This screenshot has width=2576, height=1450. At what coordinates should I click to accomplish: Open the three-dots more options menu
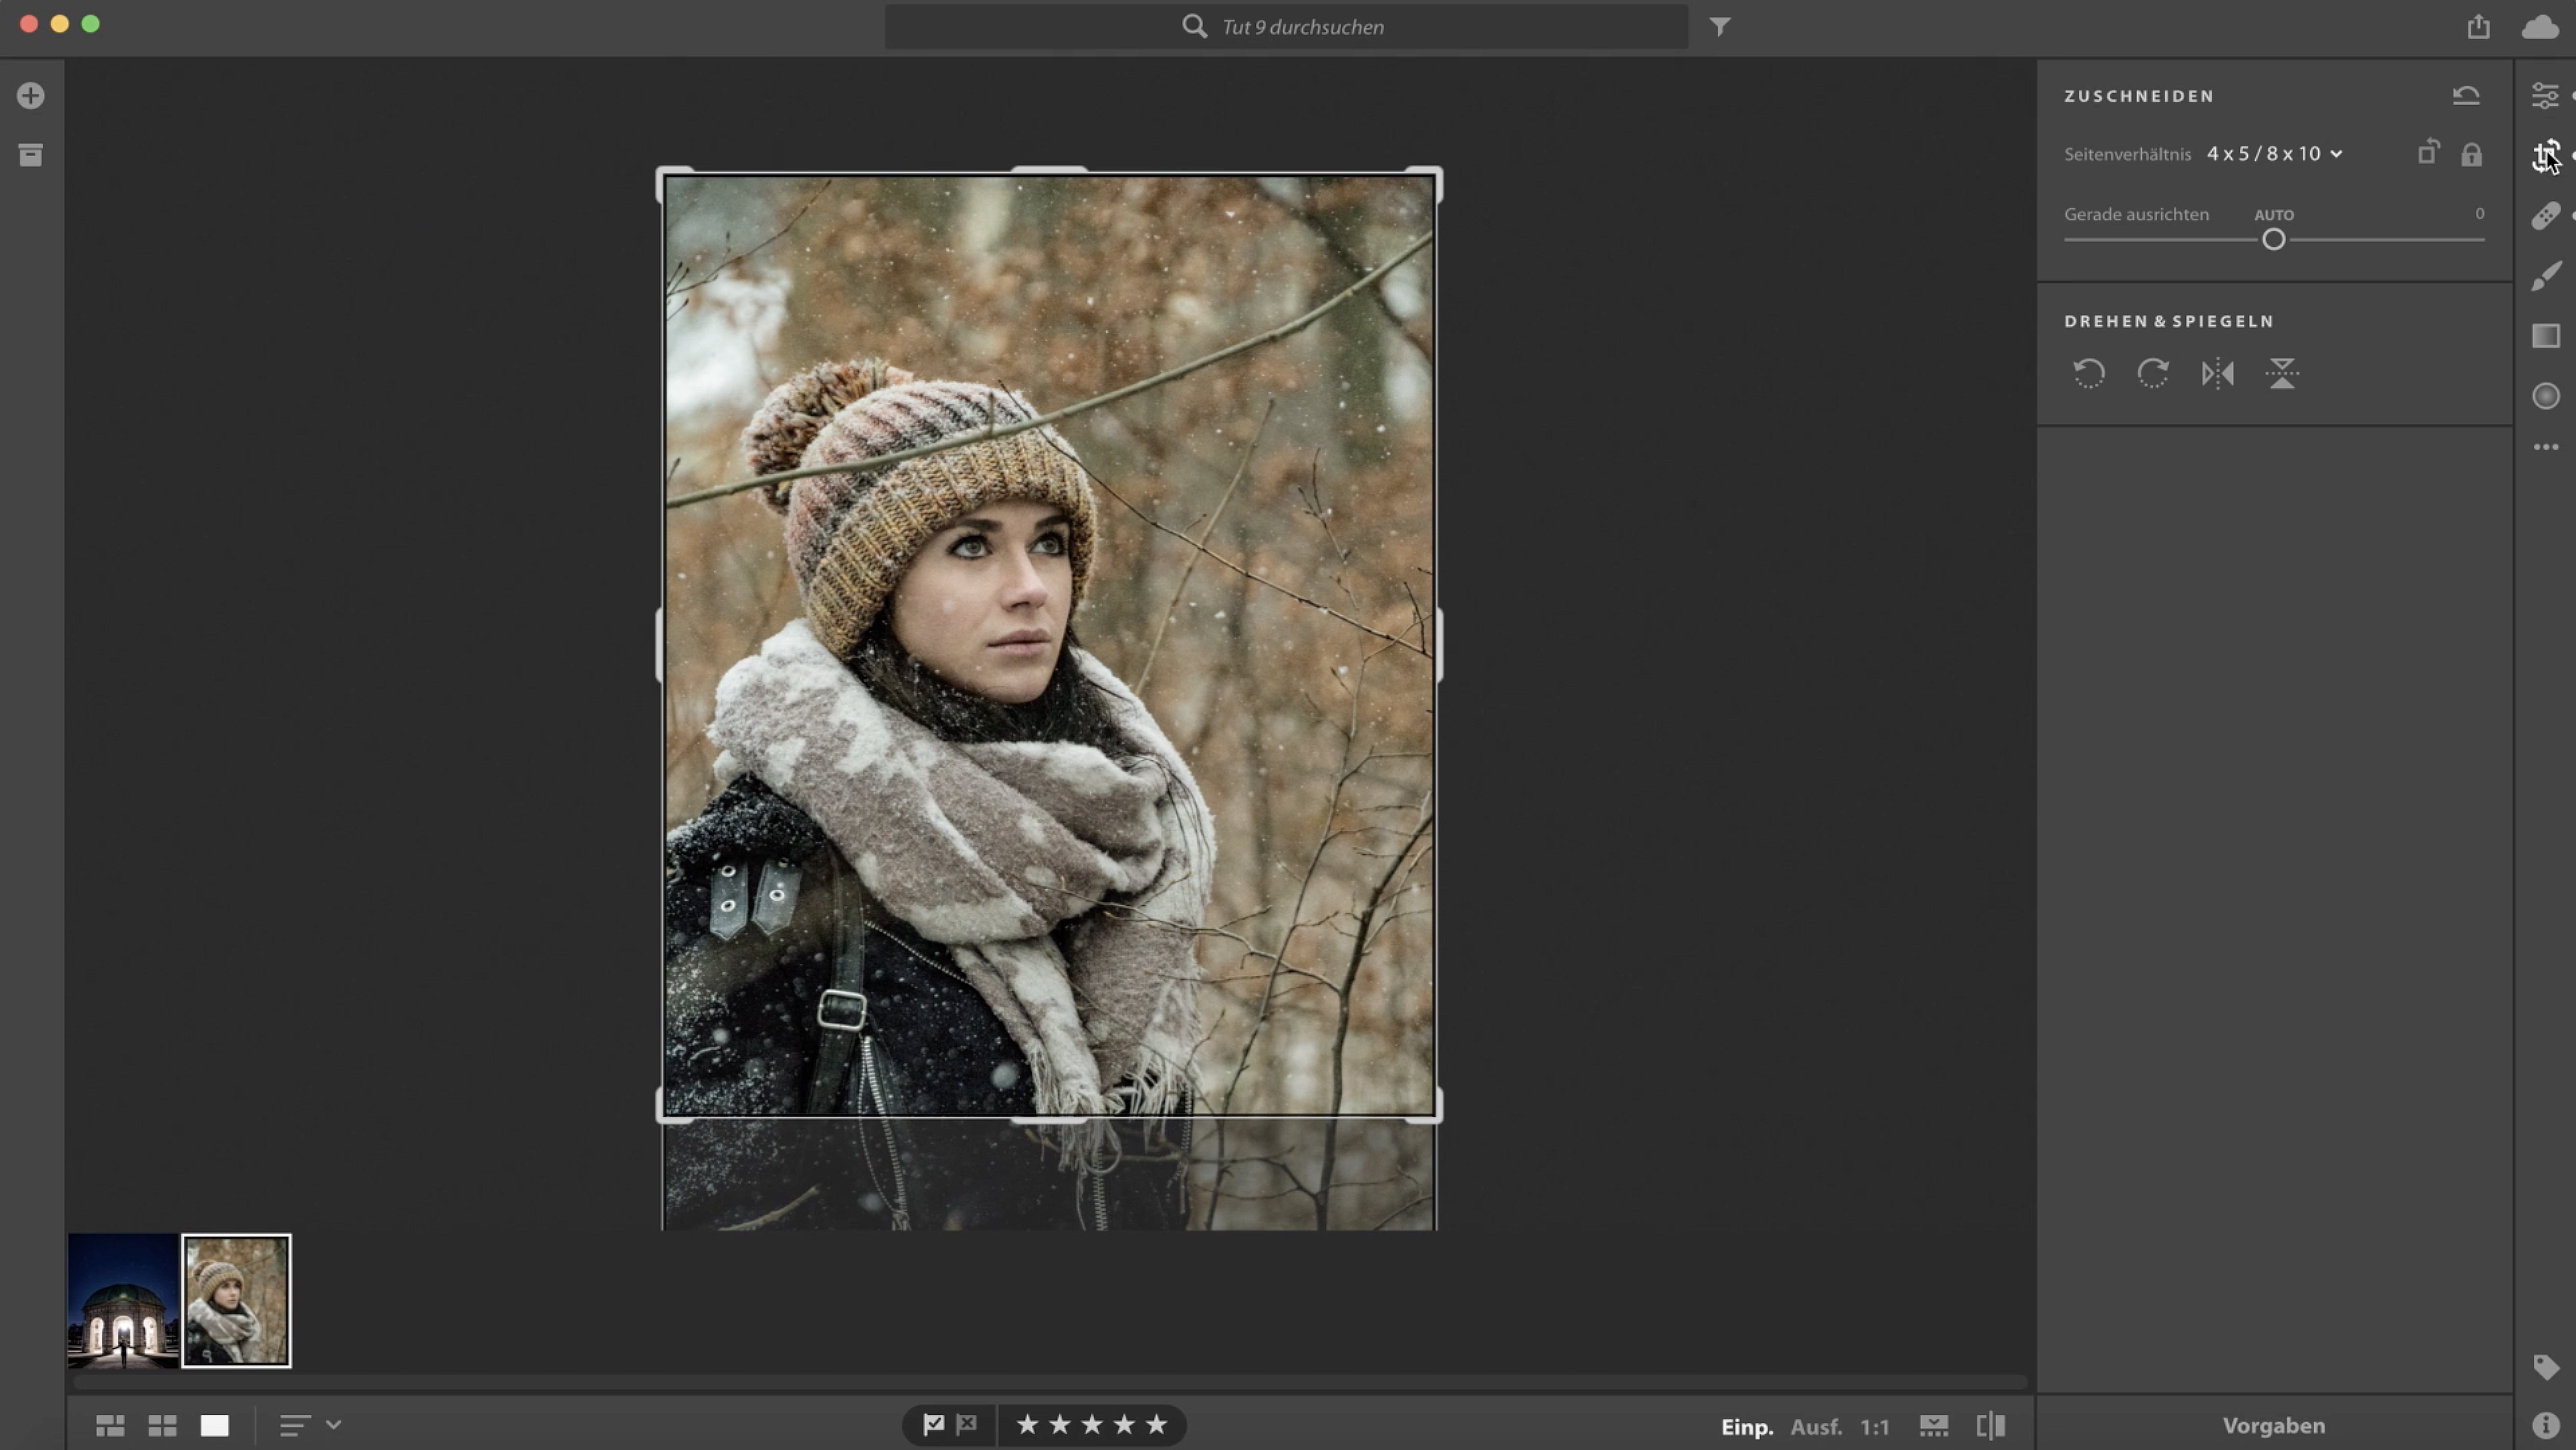[x=2545, y=447]
